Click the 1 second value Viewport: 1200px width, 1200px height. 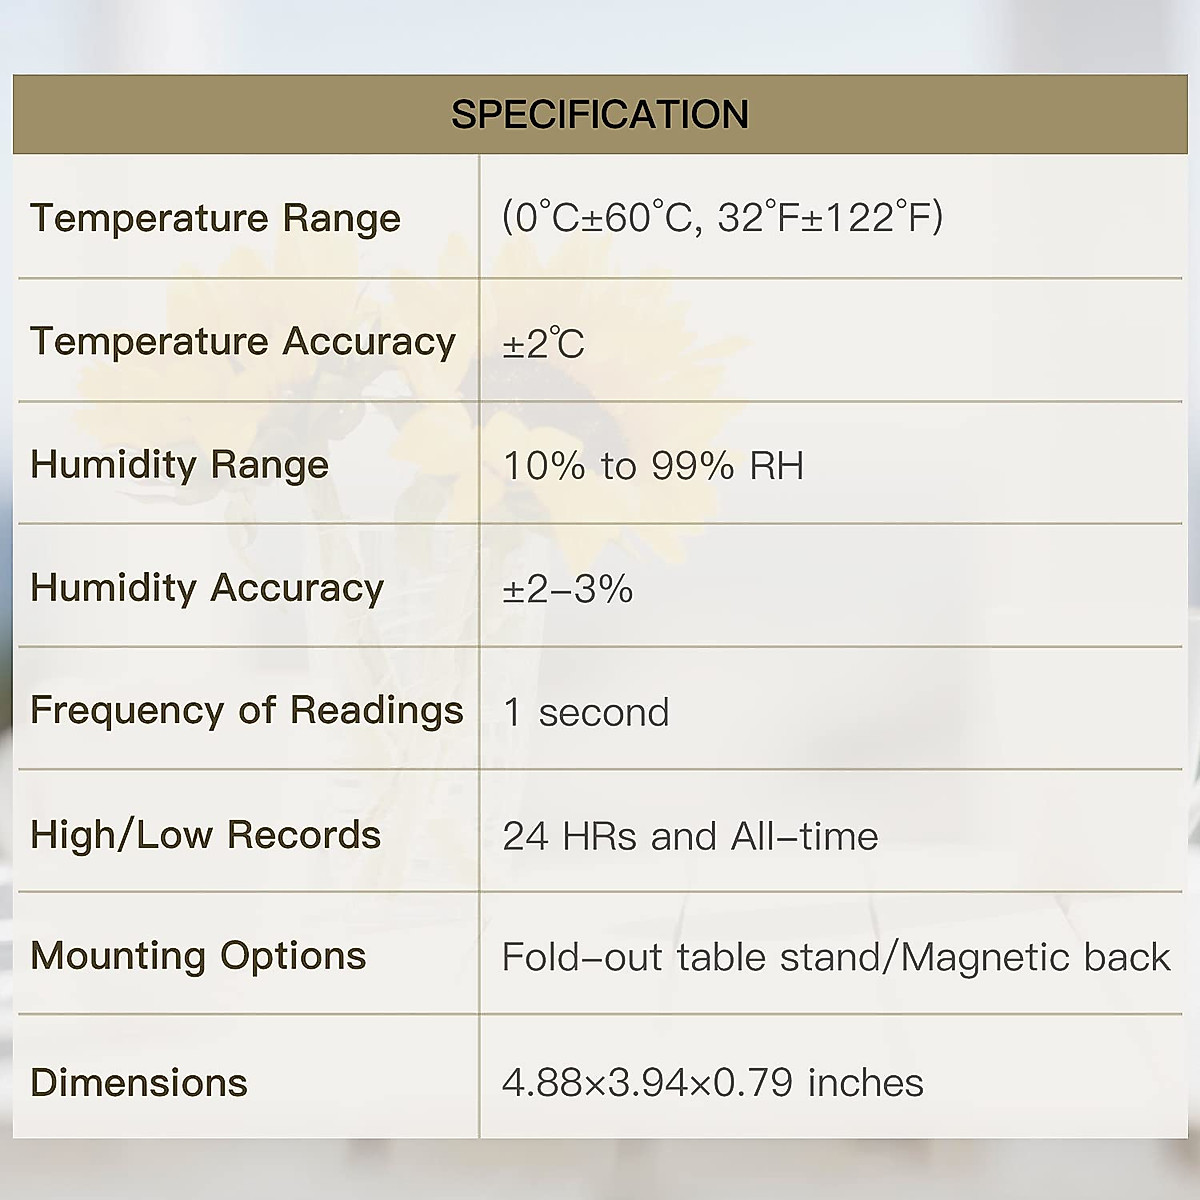586,713
